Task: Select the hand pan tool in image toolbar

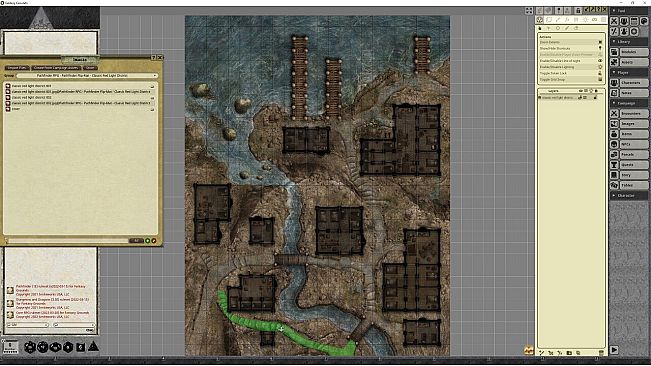Action: click(x=540, y=28)
